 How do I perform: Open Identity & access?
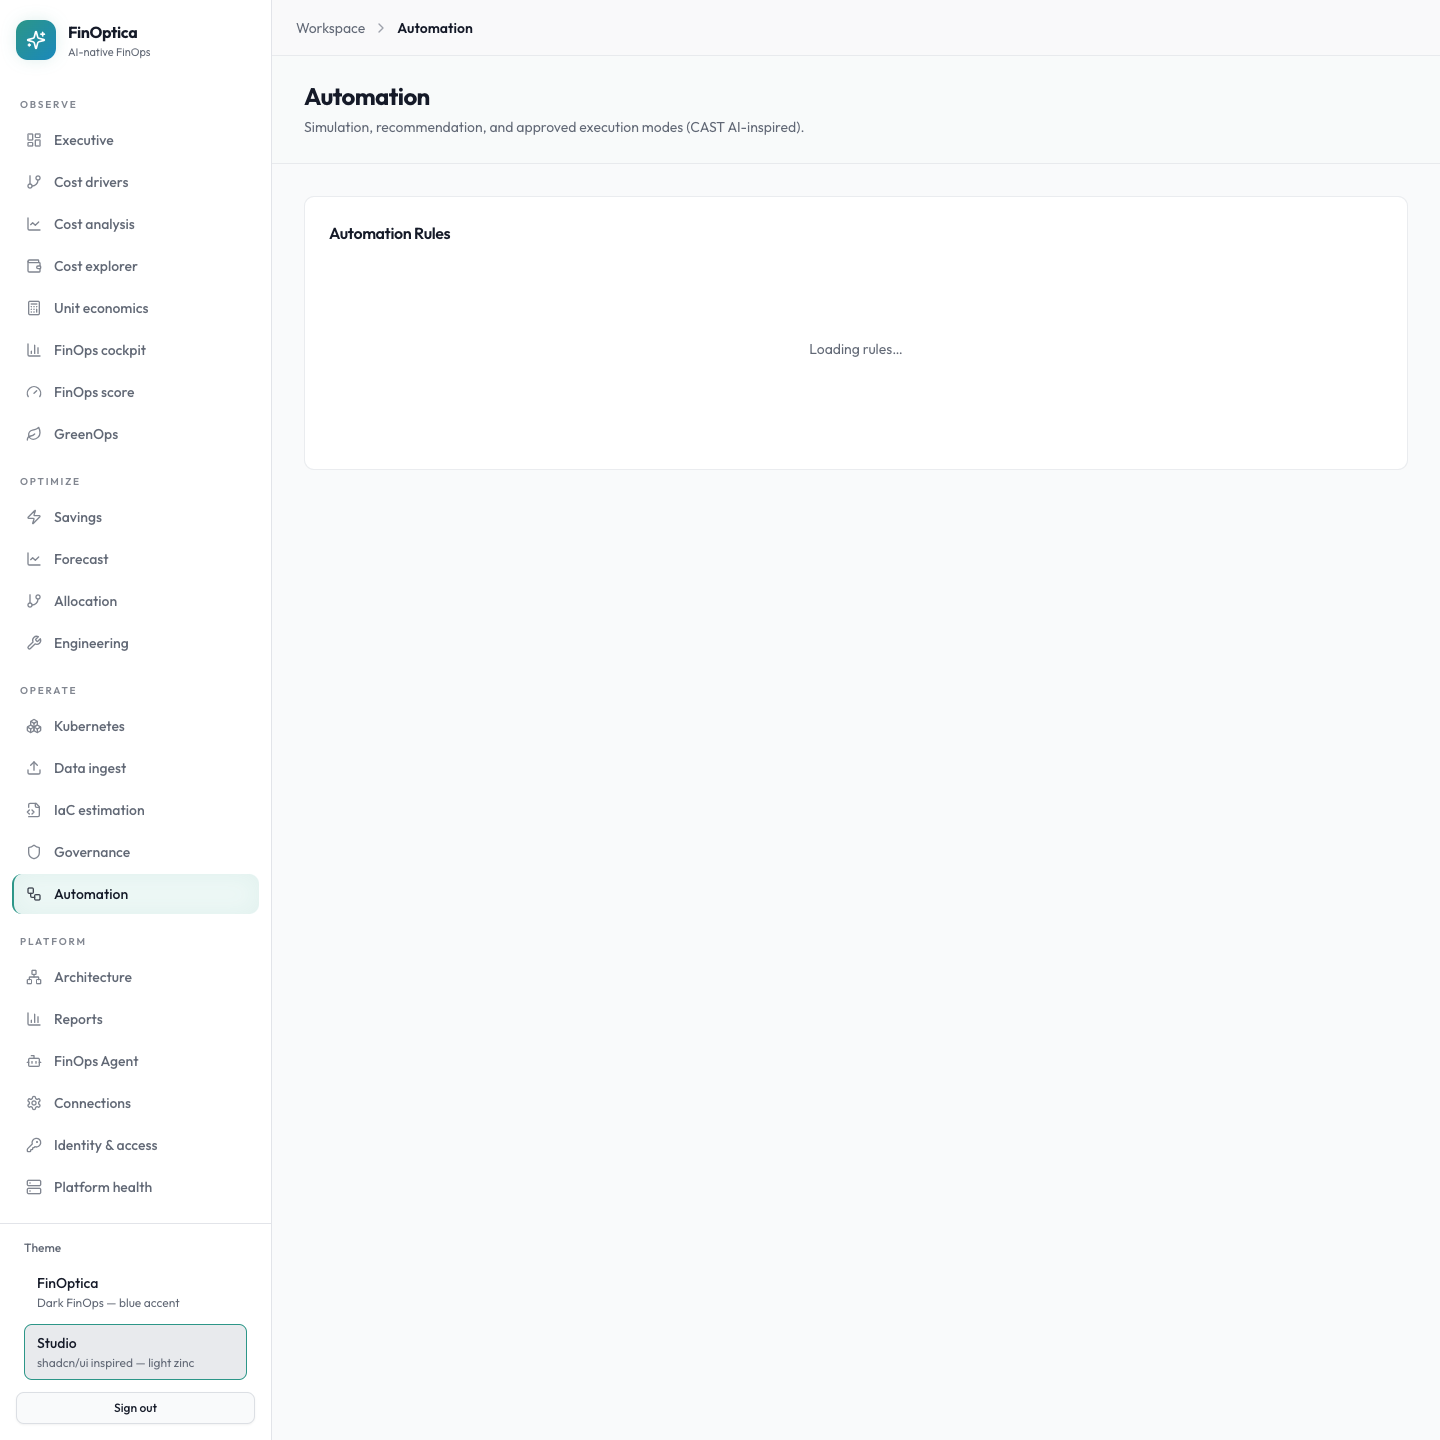pyautogui.click(x=135, y=1145)
